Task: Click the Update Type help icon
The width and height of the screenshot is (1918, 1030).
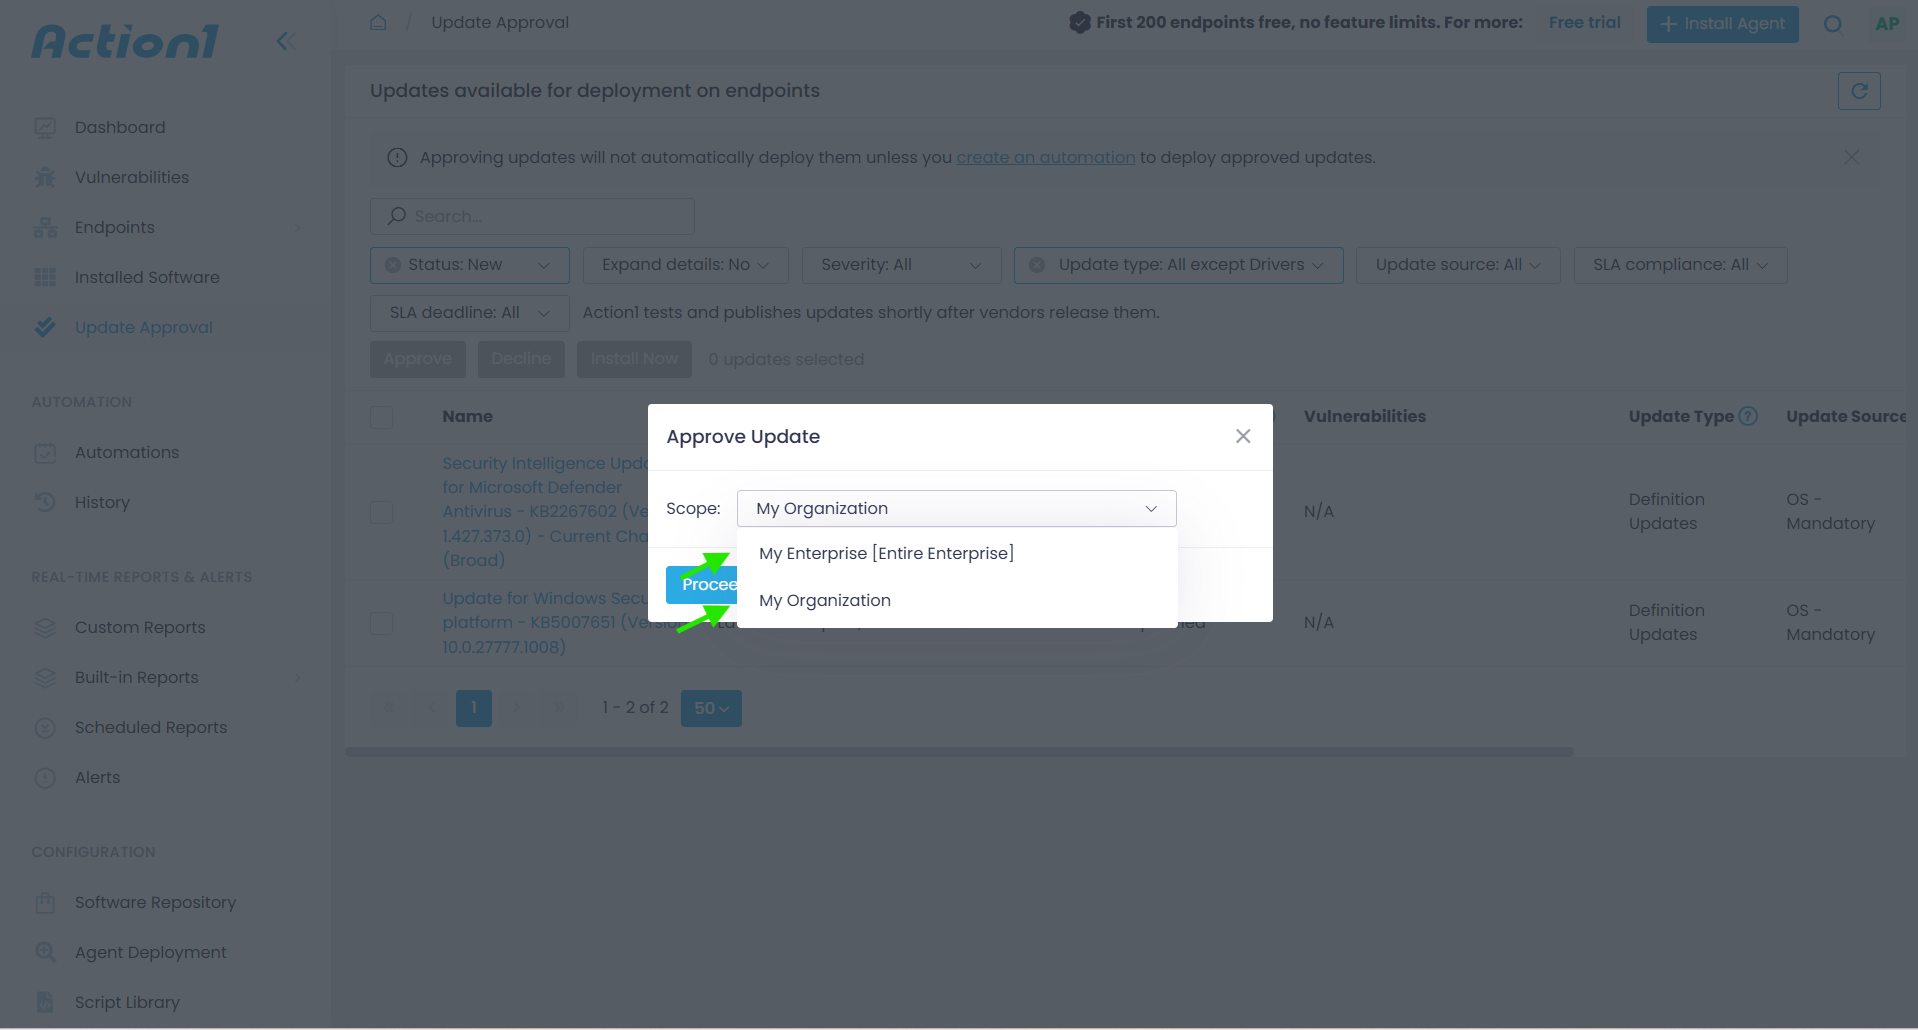Action: (1748, 416)
